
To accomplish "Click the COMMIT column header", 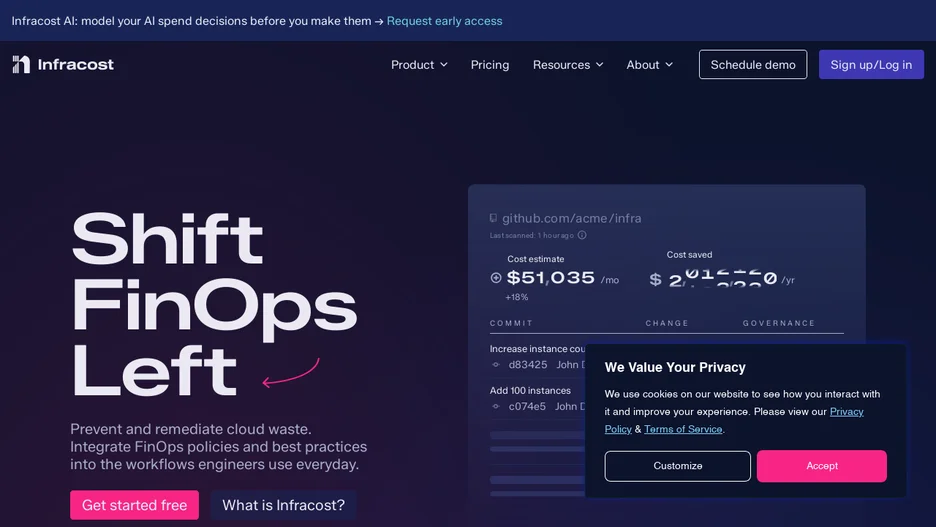I will tap(511, 323).
